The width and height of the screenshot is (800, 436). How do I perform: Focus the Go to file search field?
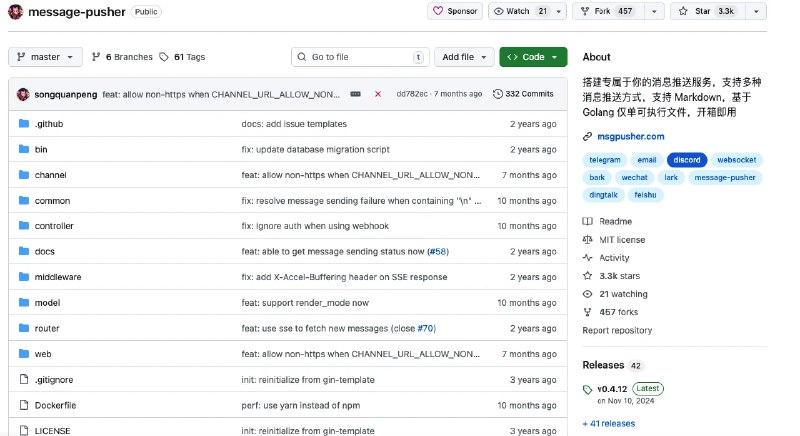click(360, 57)
